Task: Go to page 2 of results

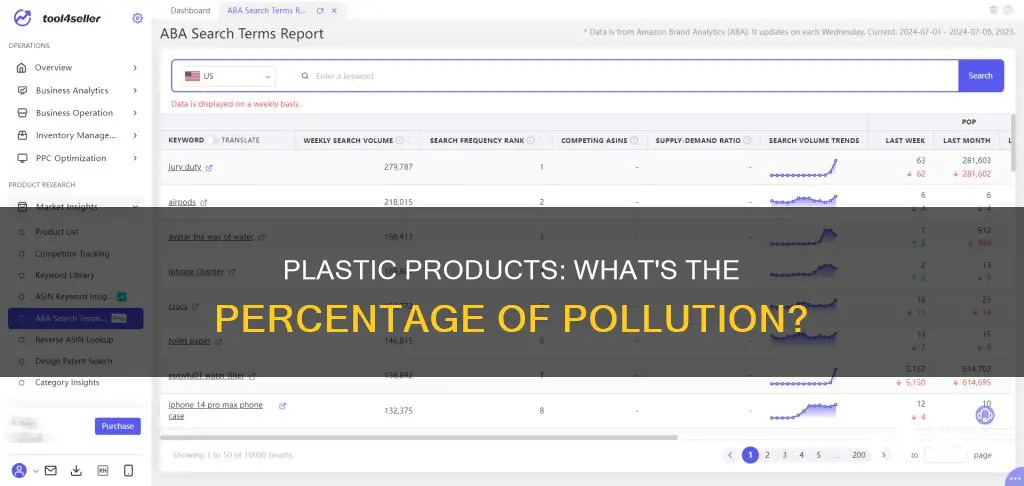Action: [767, 455]
